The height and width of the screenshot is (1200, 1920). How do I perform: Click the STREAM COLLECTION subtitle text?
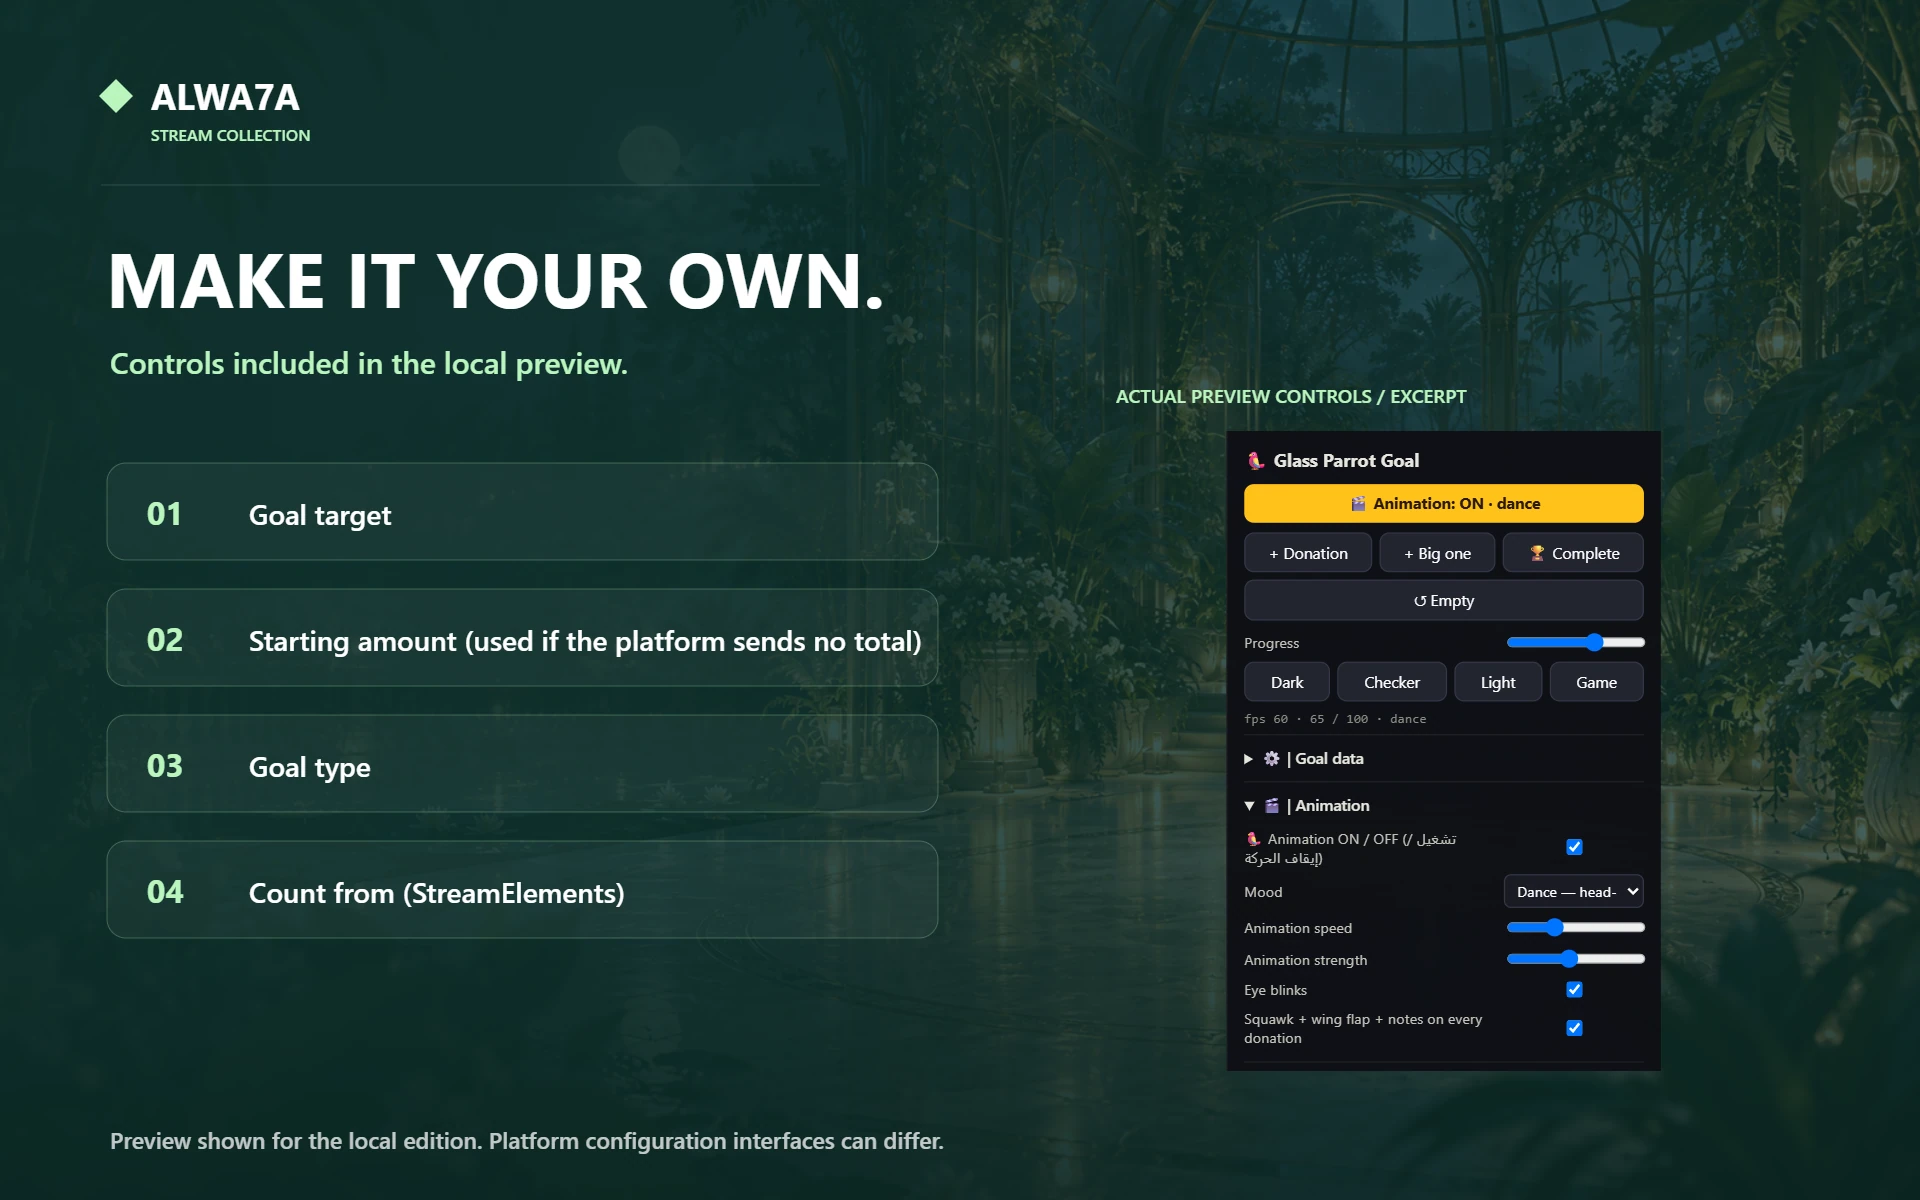230,136
